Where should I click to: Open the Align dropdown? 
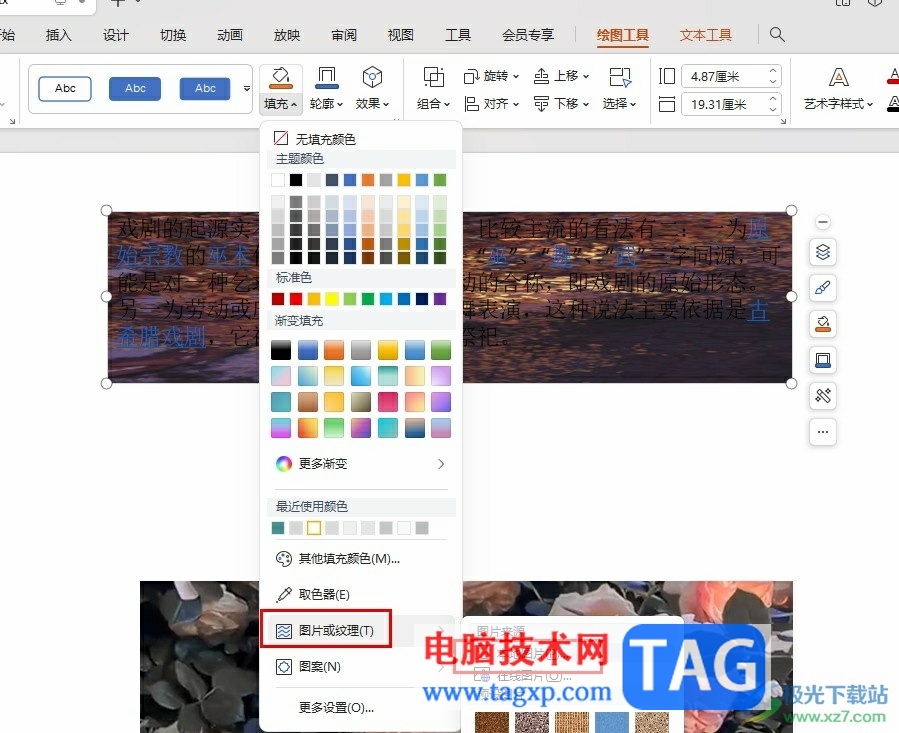point(491,104)
